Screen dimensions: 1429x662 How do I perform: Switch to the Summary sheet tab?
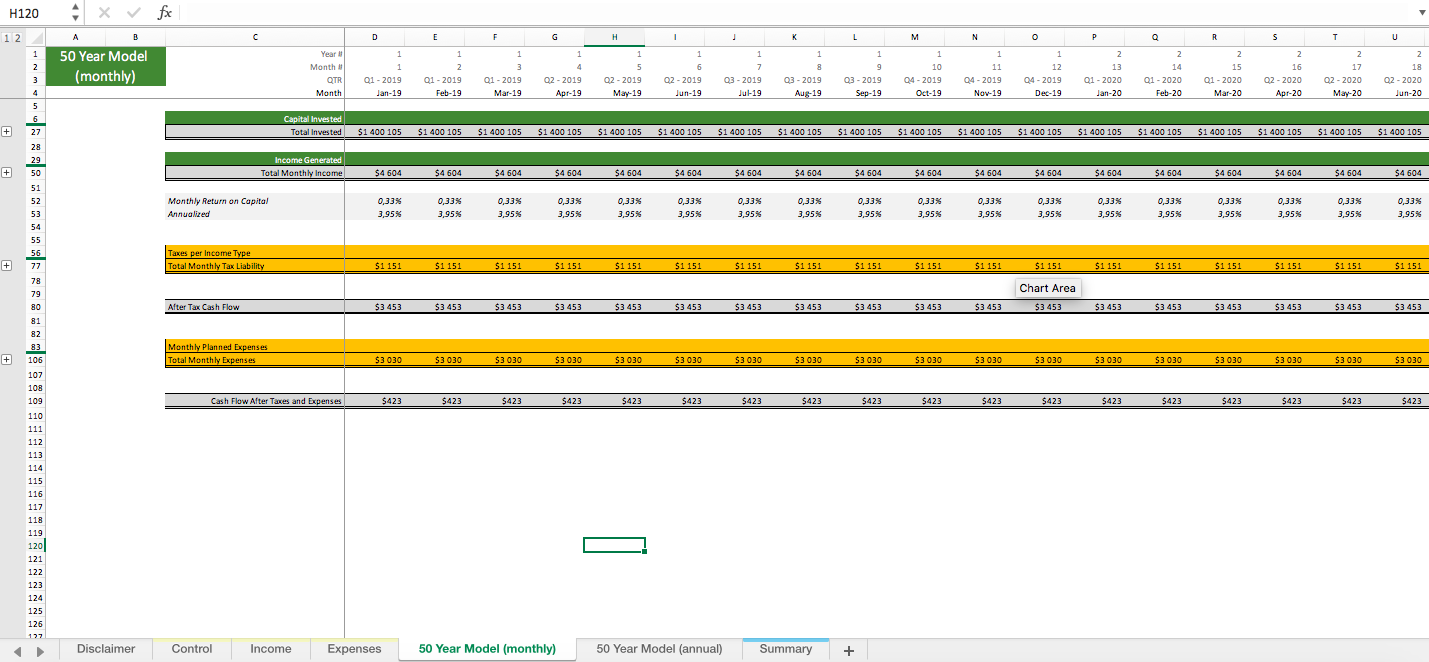click(786, 649)
